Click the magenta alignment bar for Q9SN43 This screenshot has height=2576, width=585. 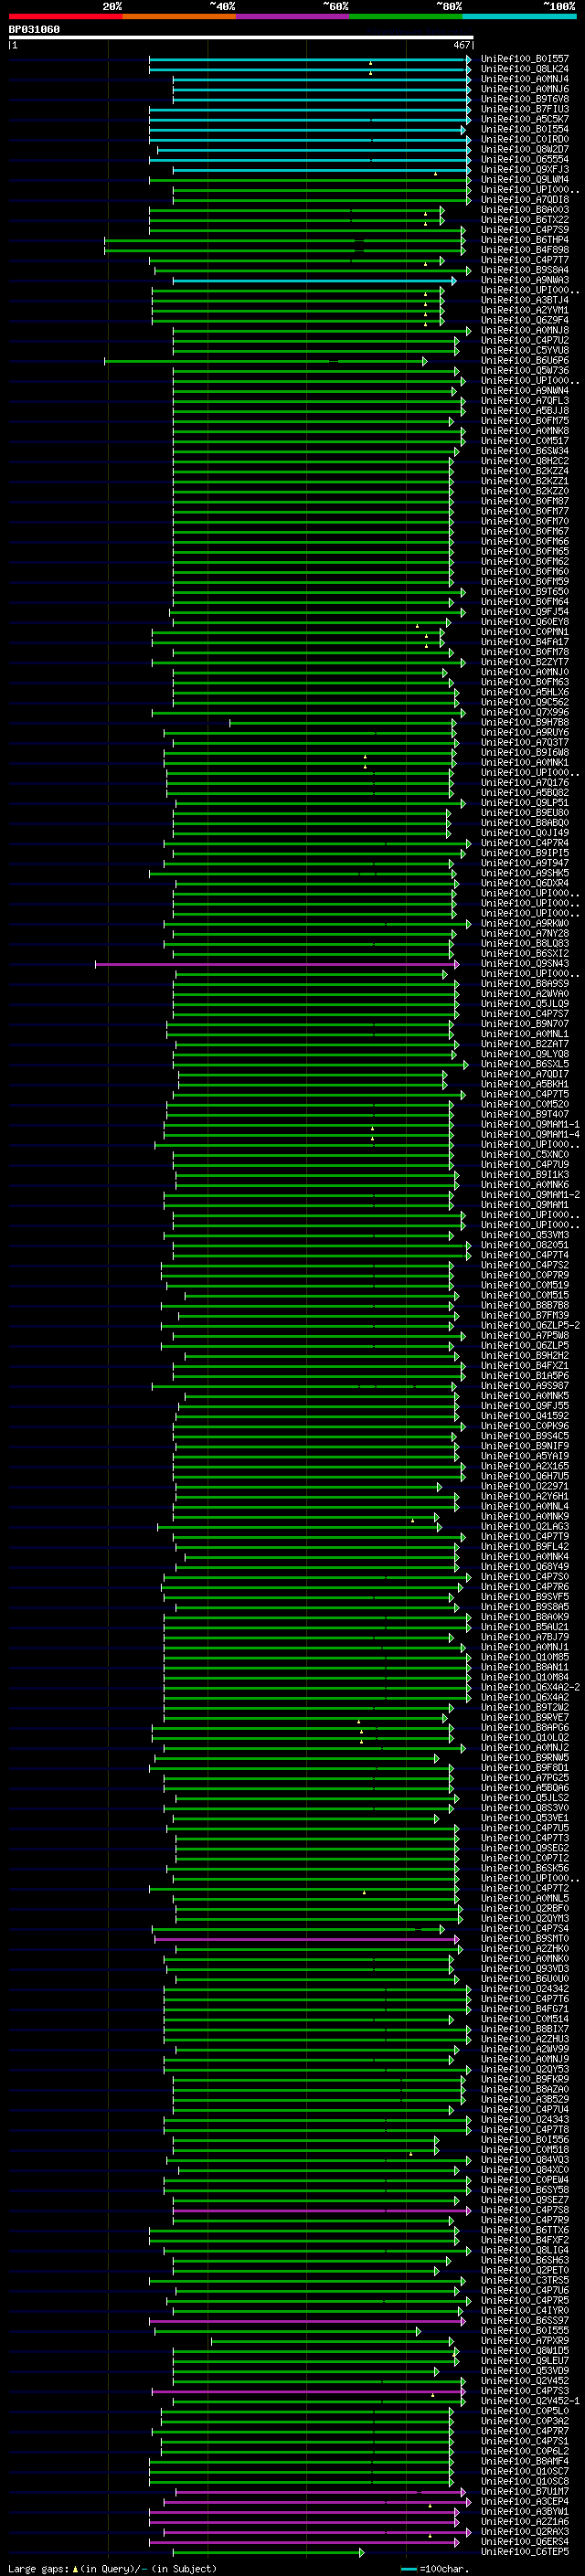pos(277,964)
